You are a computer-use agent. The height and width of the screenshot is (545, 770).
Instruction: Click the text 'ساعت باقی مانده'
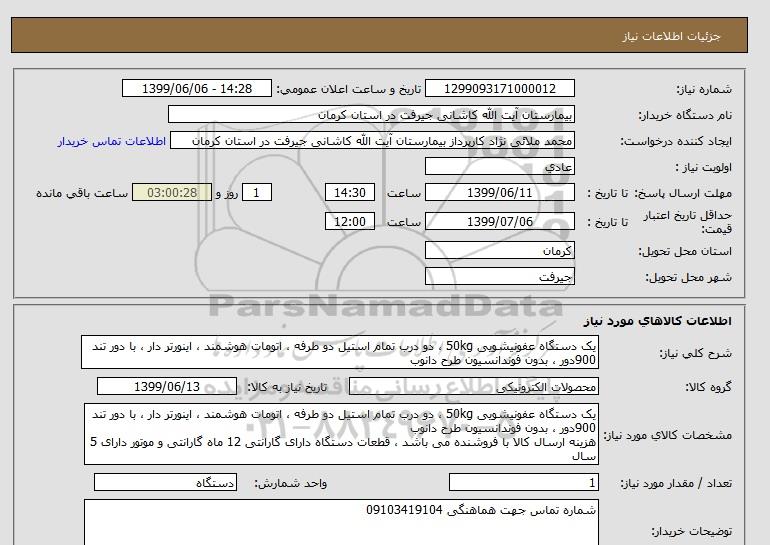82,193
